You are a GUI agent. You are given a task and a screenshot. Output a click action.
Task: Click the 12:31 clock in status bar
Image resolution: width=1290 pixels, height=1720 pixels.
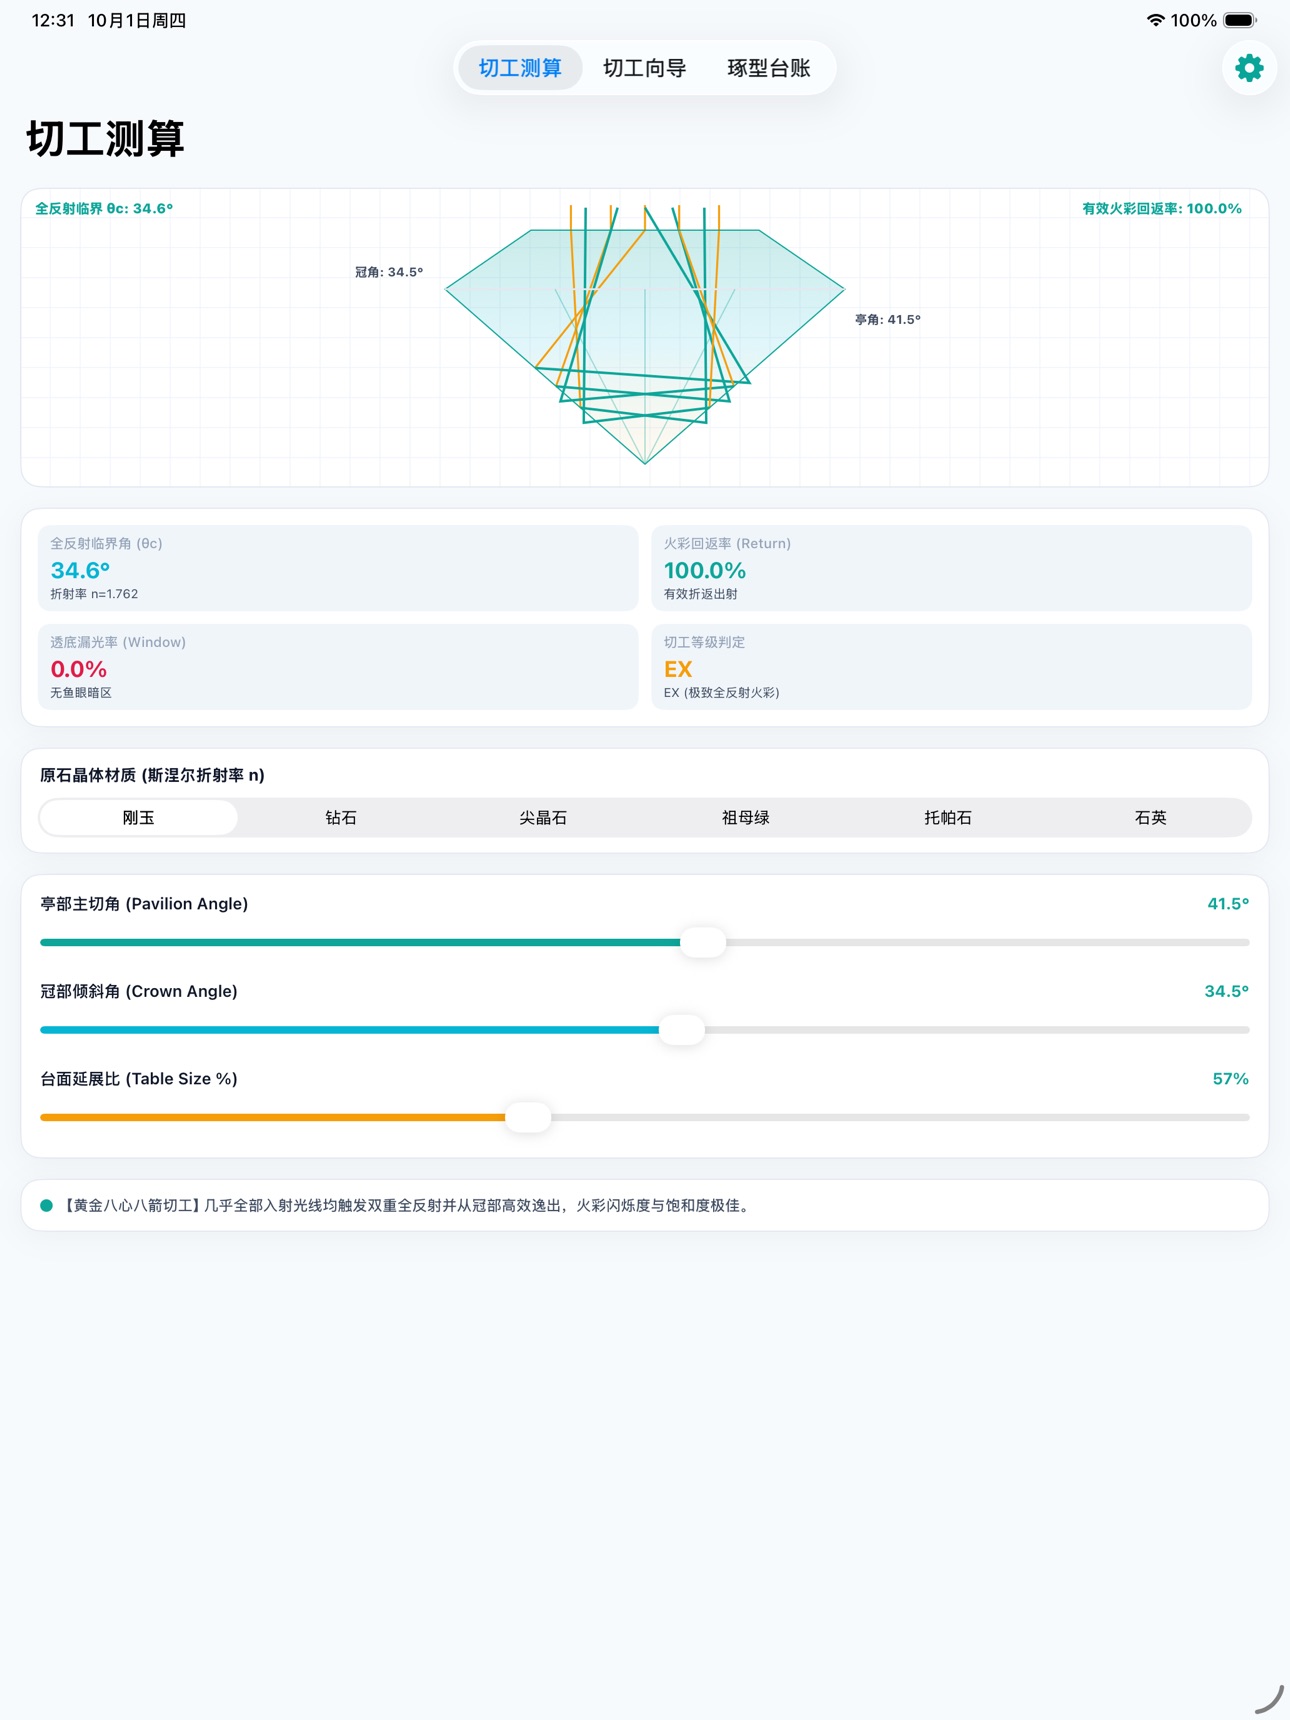pos(53,20)
